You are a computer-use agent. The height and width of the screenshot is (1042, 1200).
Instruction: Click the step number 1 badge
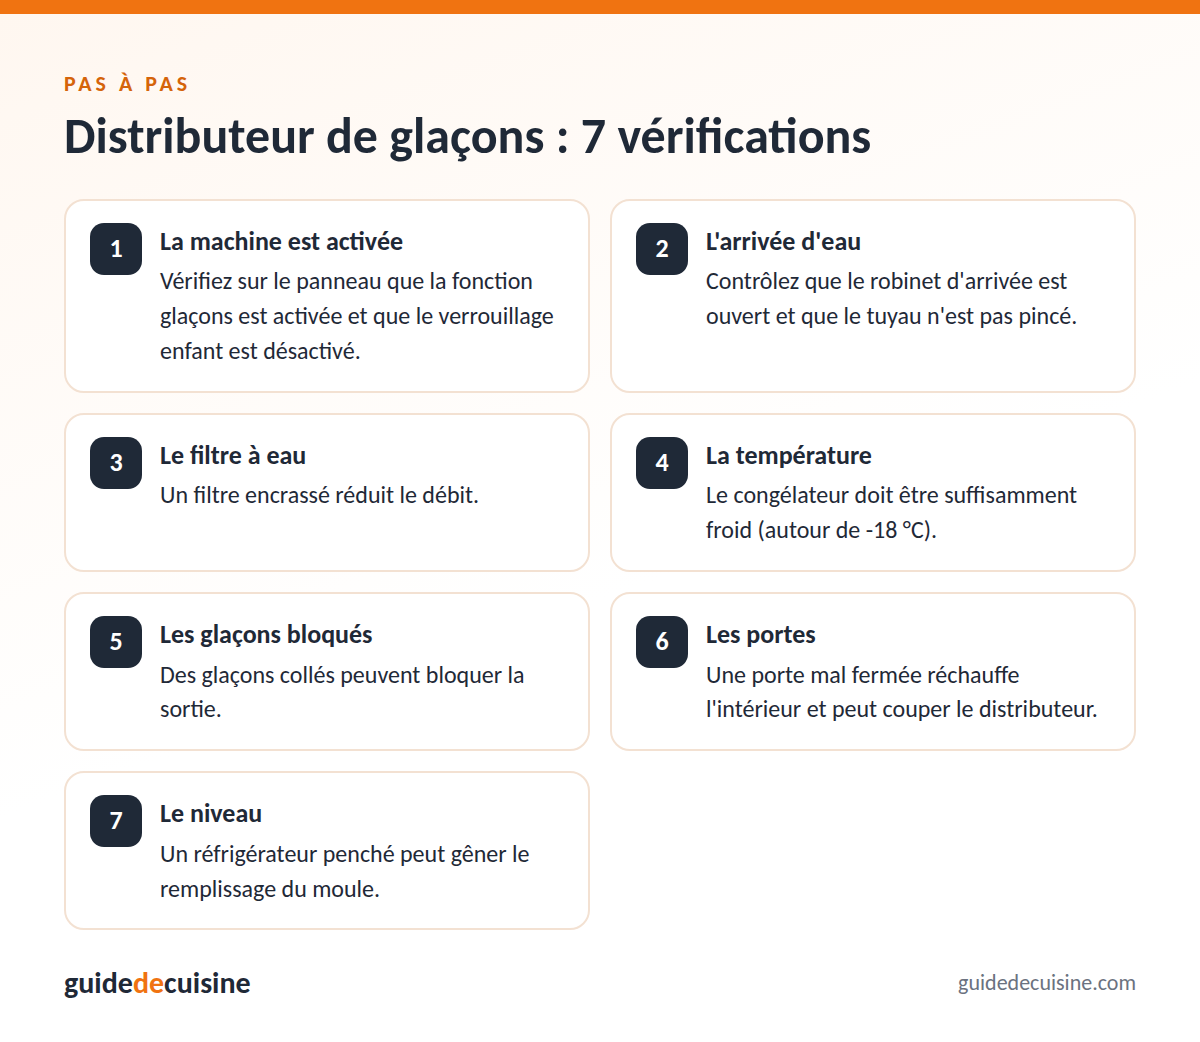click(116, 249)
